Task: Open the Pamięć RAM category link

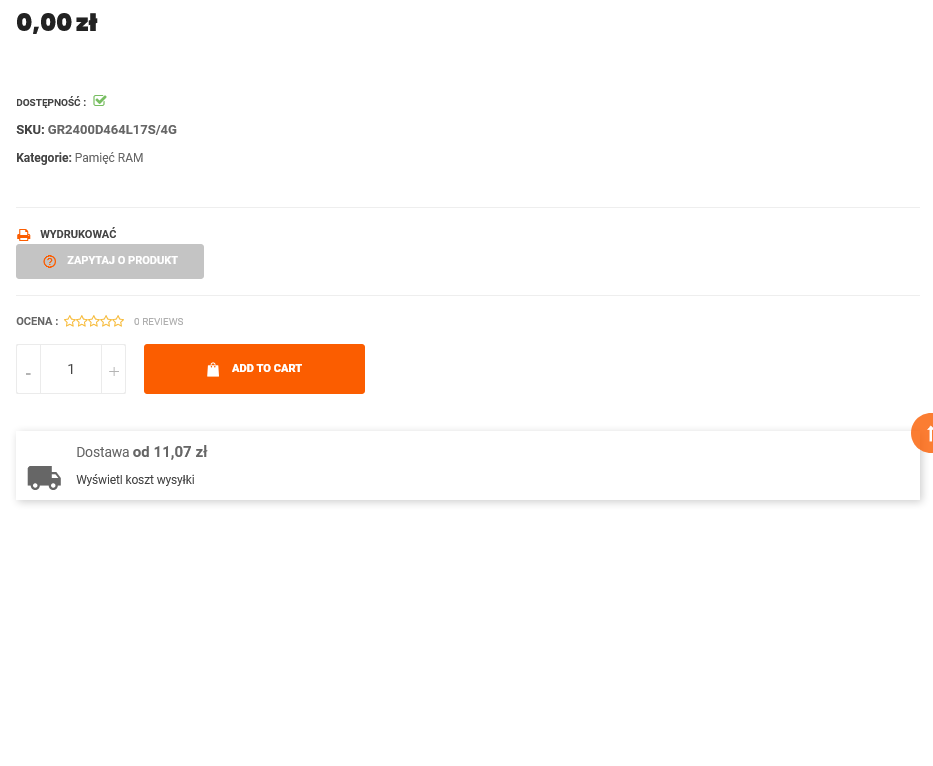Action: pos(109,158)
